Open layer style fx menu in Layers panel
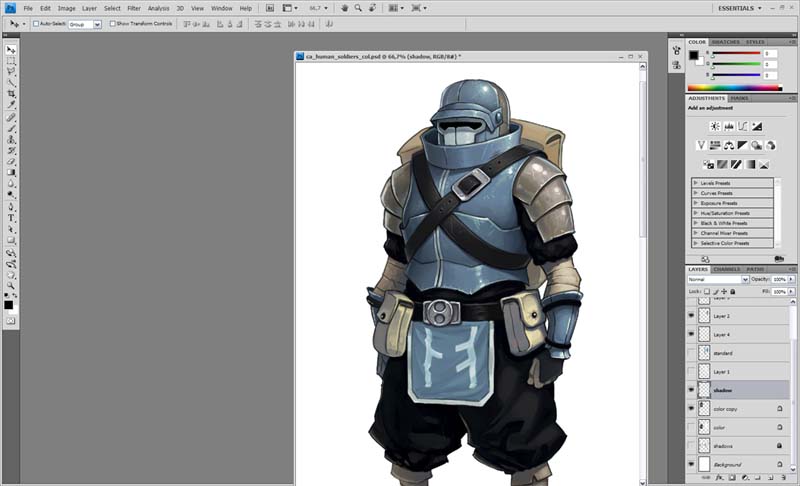Viewport: 800px width, 486px height. coord(719,478)
